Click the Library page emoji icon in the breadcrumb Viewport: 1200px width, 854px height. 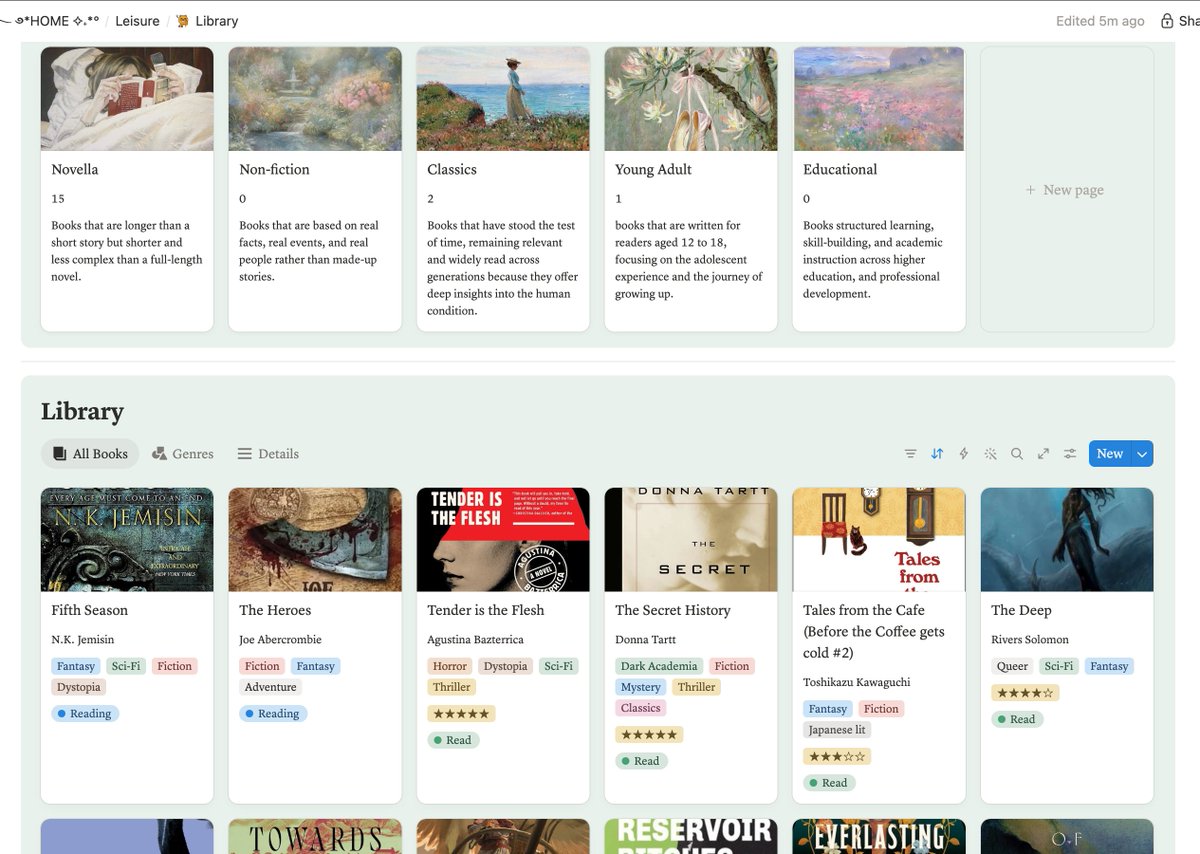(x=182, y=21)
